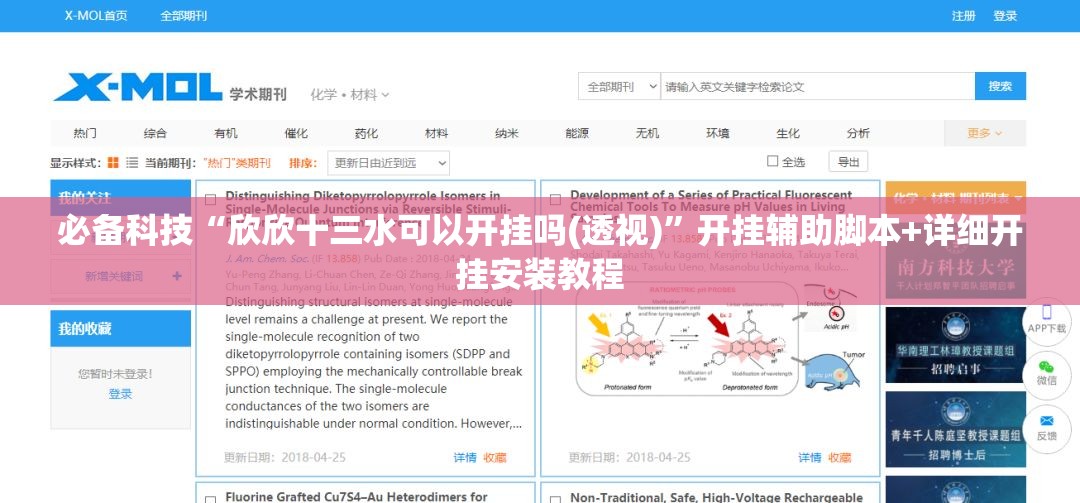Select the 热门 category tab
Image resolution: width=1080 pixels, height=503 pixels.
click(x=85, y=133)
